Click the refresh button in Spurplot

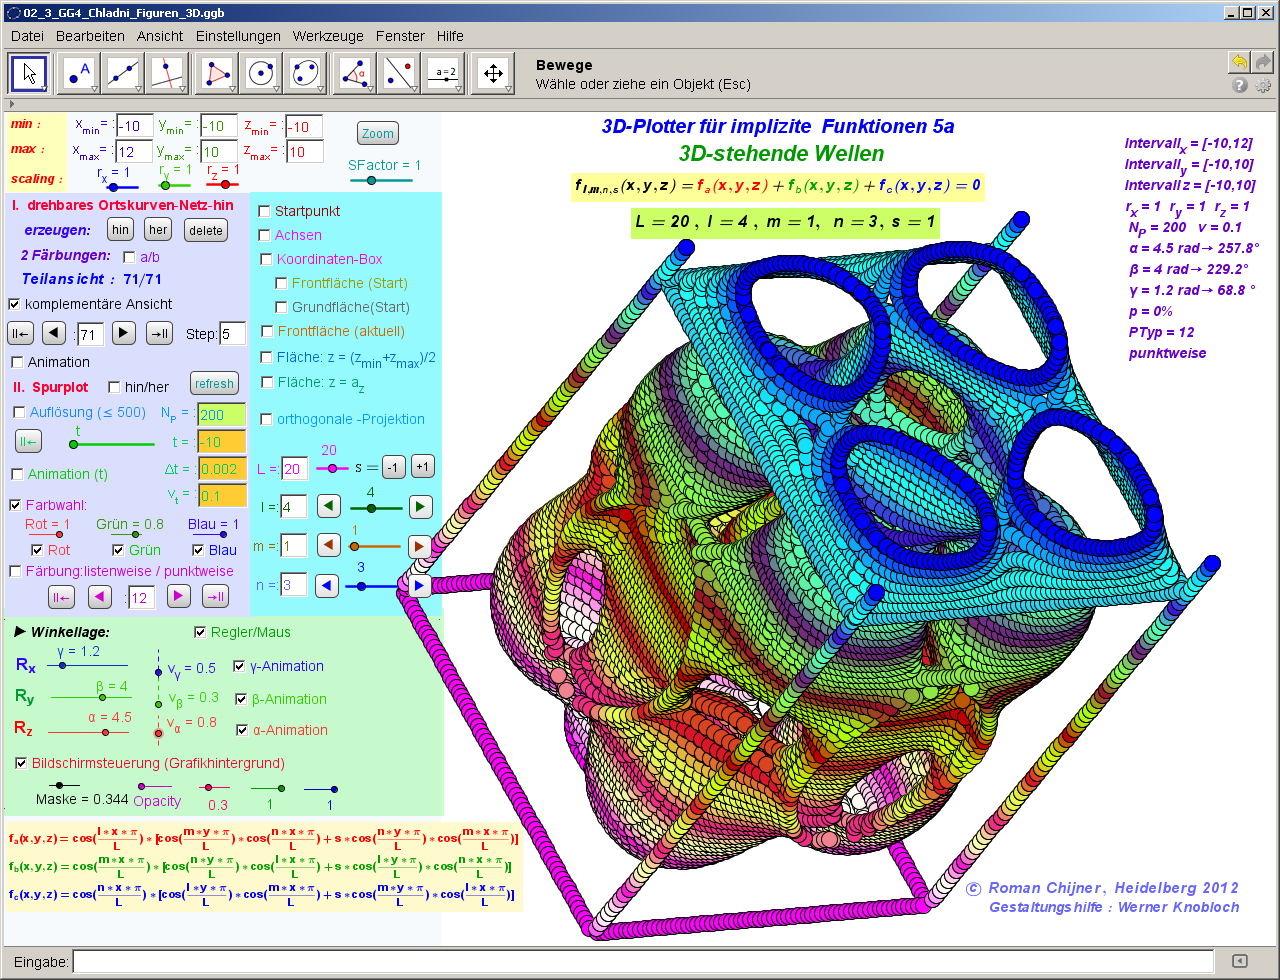(x=215, y=384)
